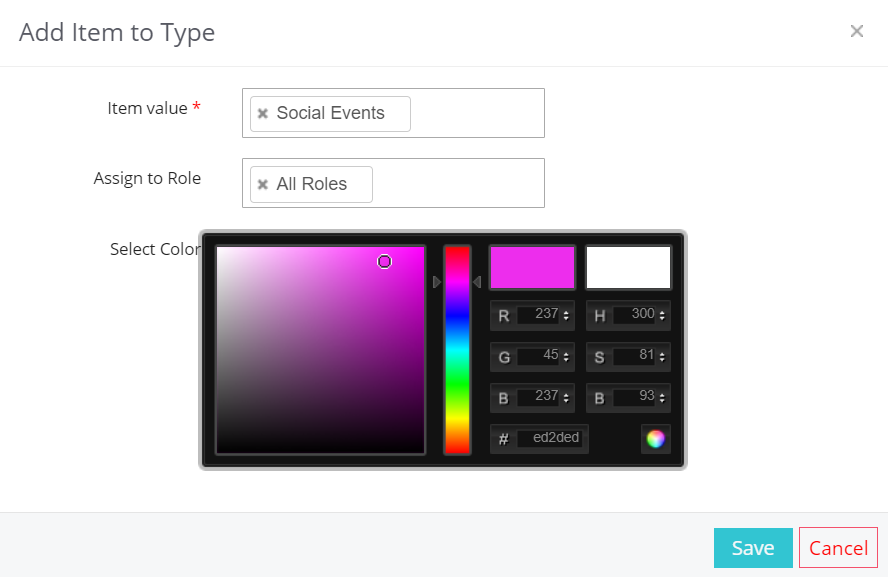The image size is (888, 577).
Task: Click the hex color code field
Action: point(549,438)
